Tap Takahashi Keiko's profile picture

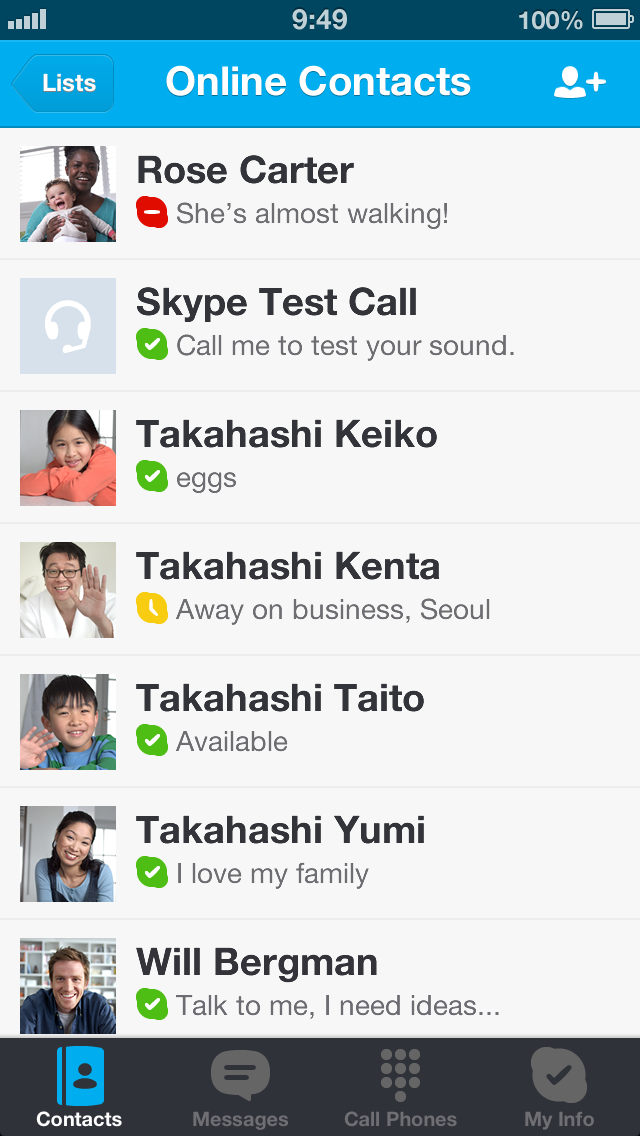click(x=68, y=458)
